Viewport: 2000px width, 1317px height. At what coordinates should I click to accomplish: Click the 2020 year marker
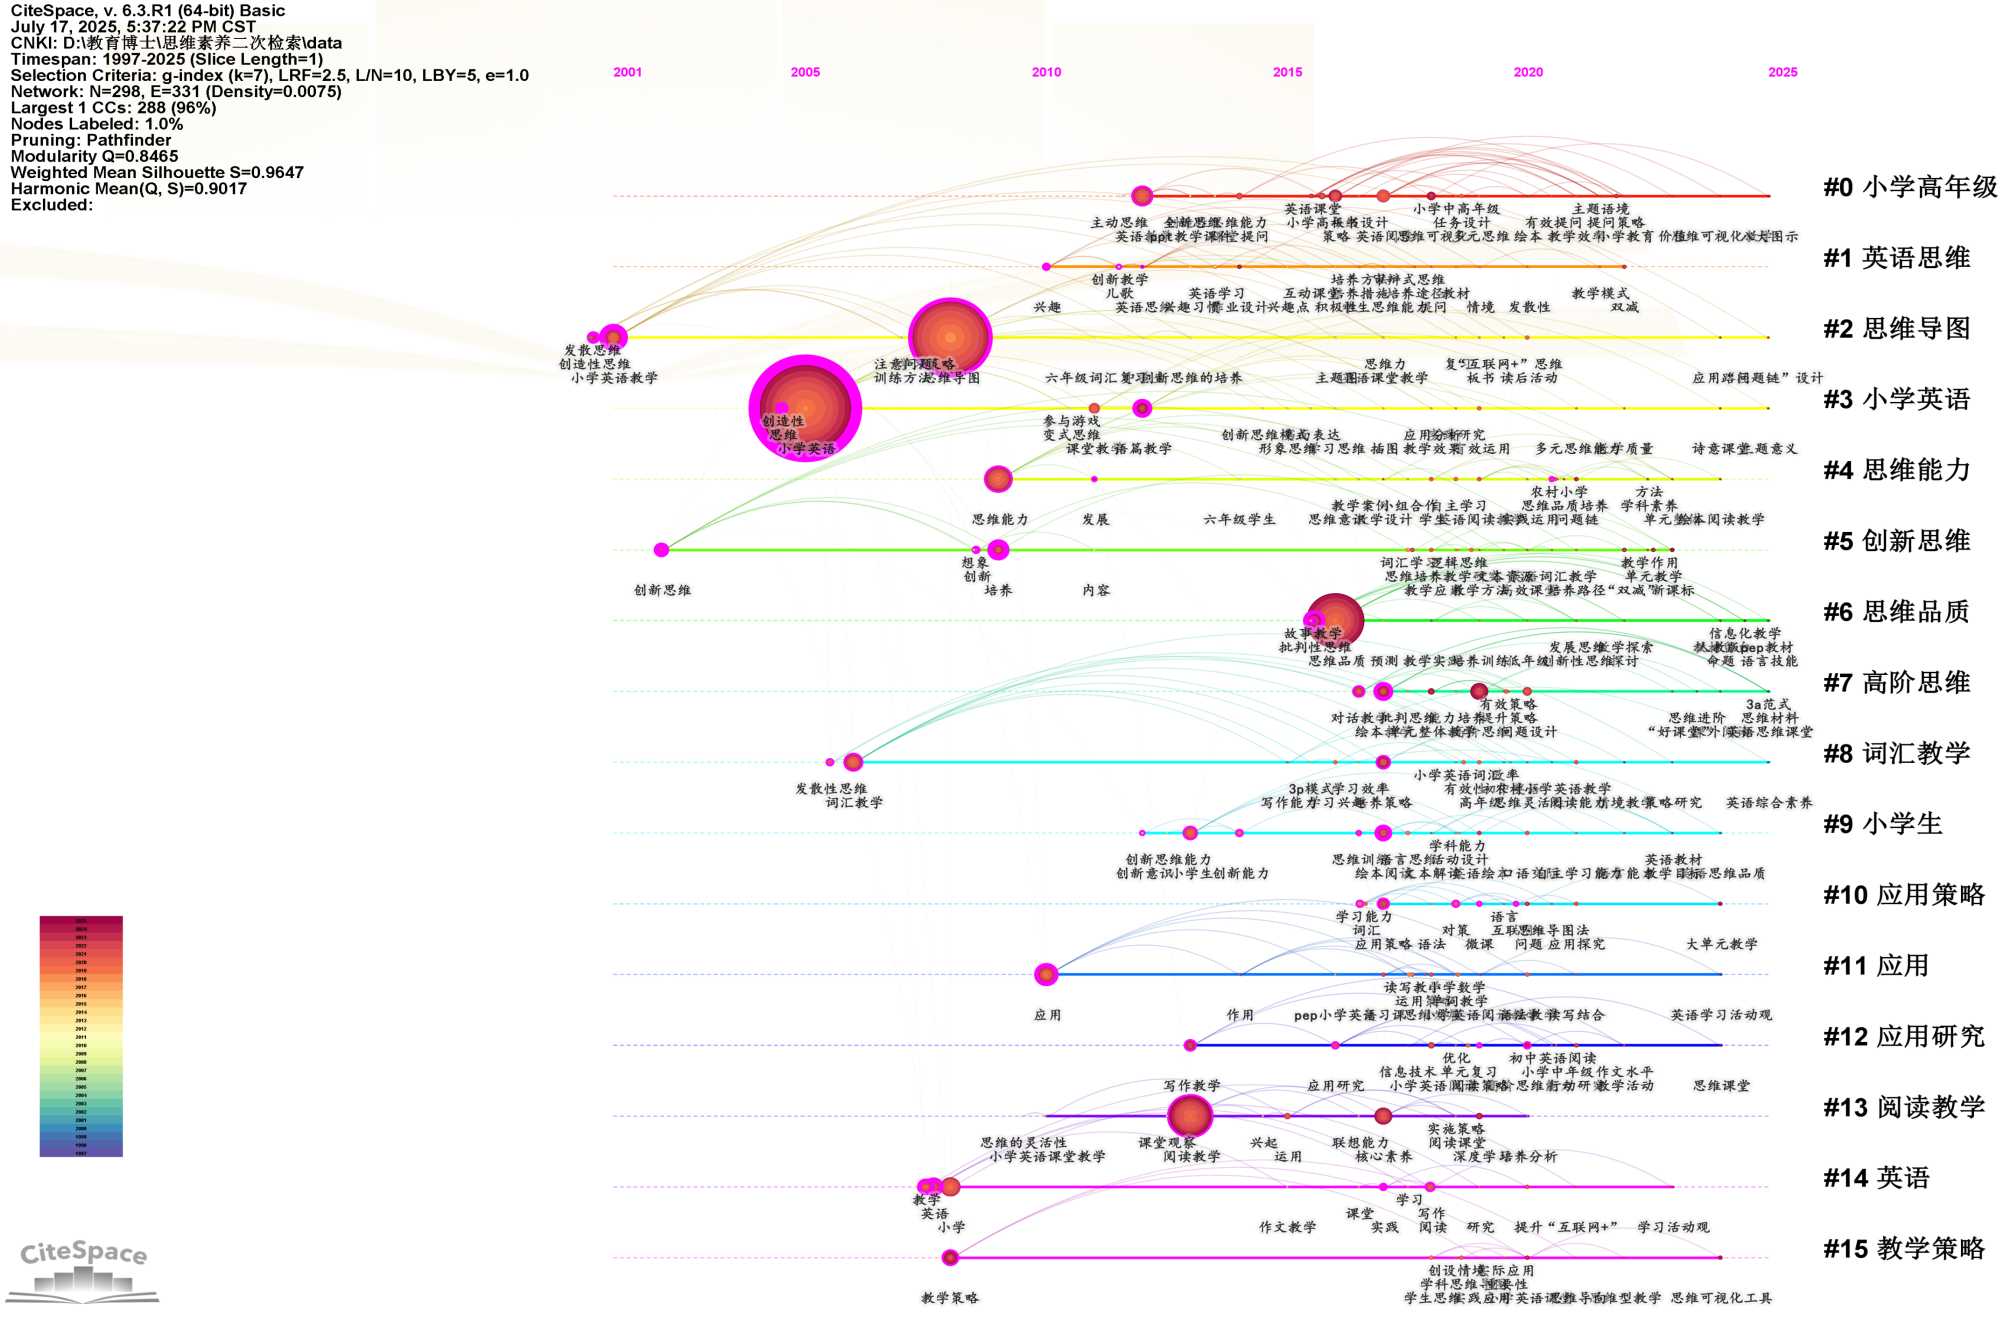(1527, 72)
